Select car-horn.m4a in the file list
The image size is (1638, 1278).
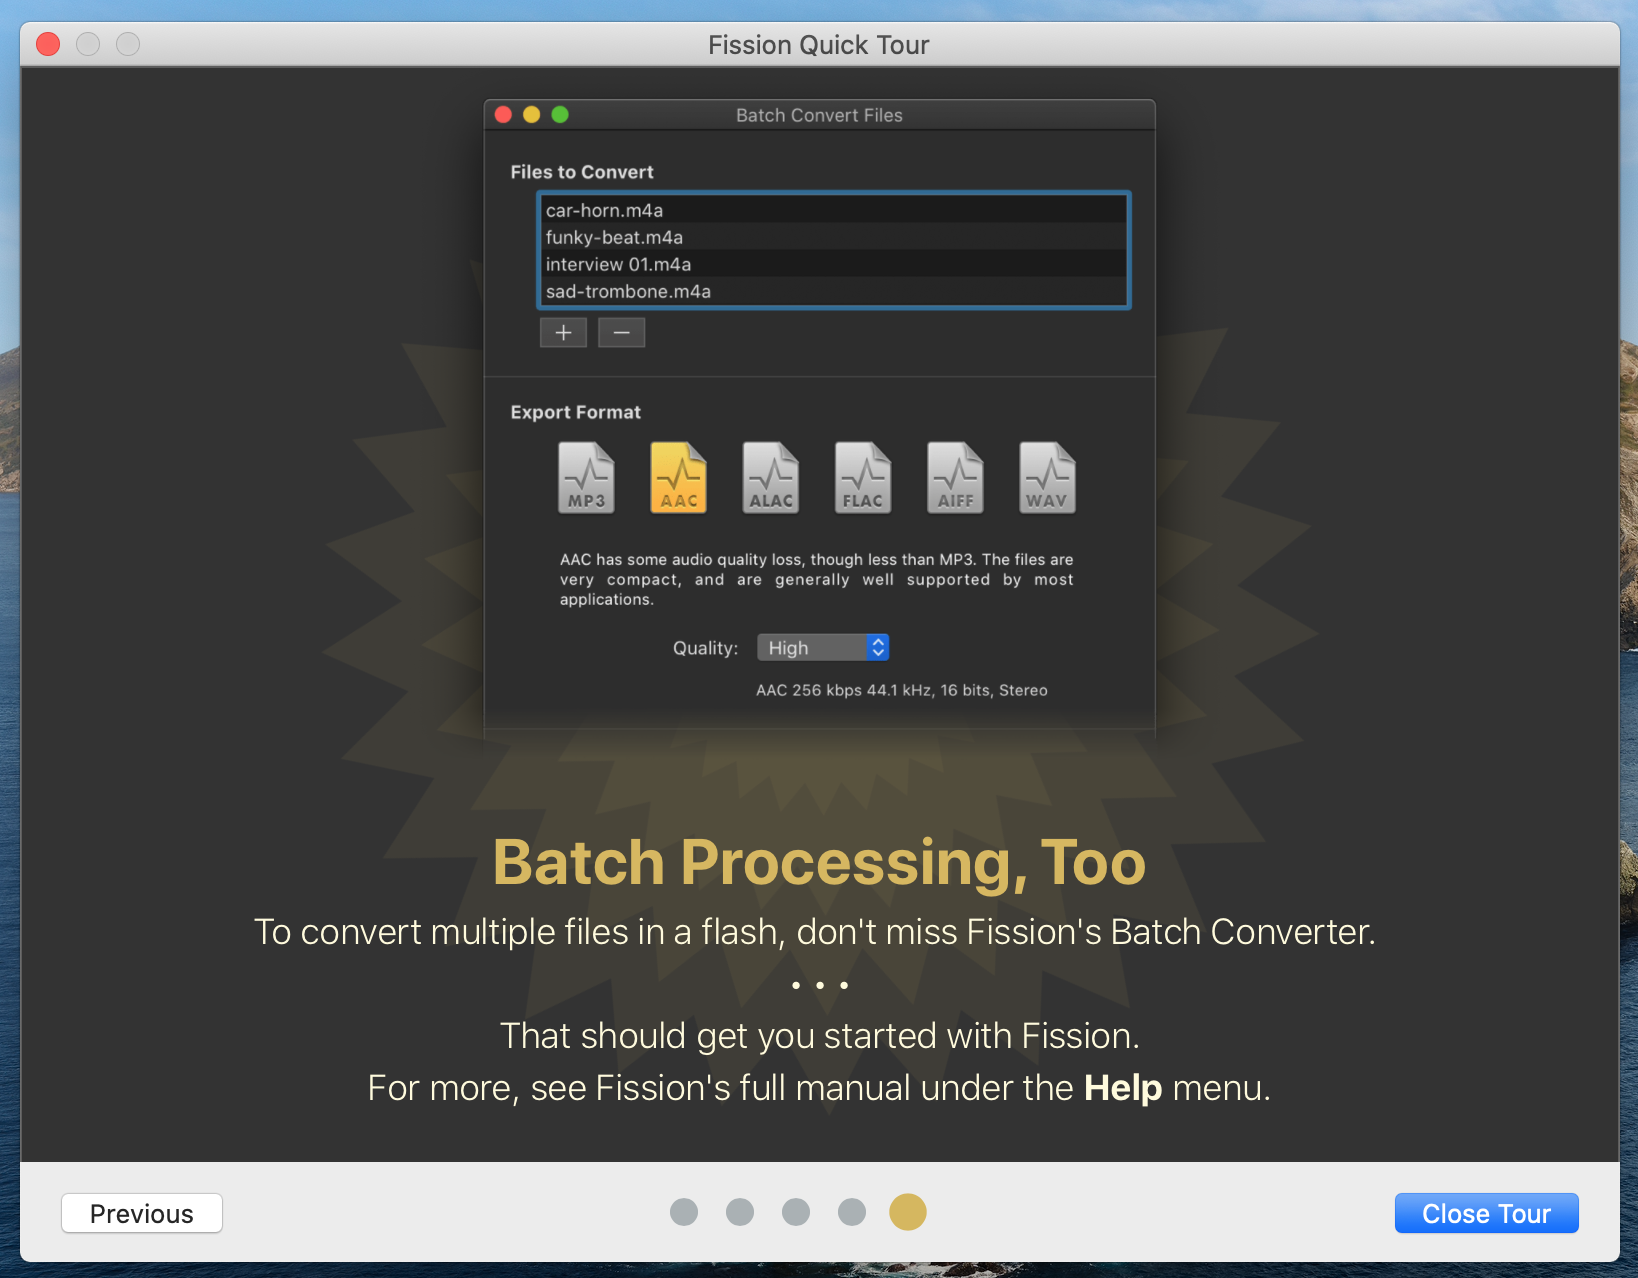pyautogui.click(x=834, y=210)
